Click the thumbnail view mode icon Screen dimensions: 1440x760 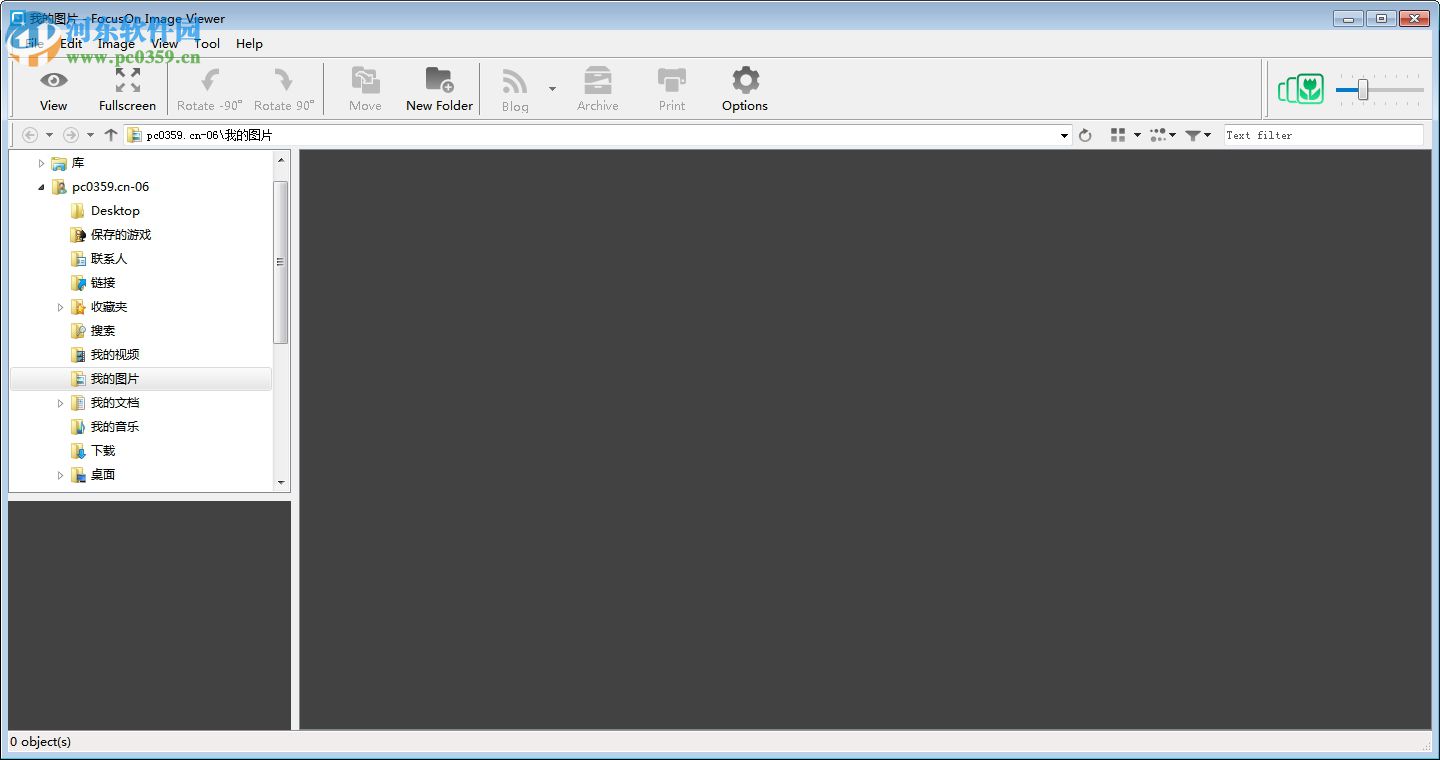click(x=1118, y=134)
